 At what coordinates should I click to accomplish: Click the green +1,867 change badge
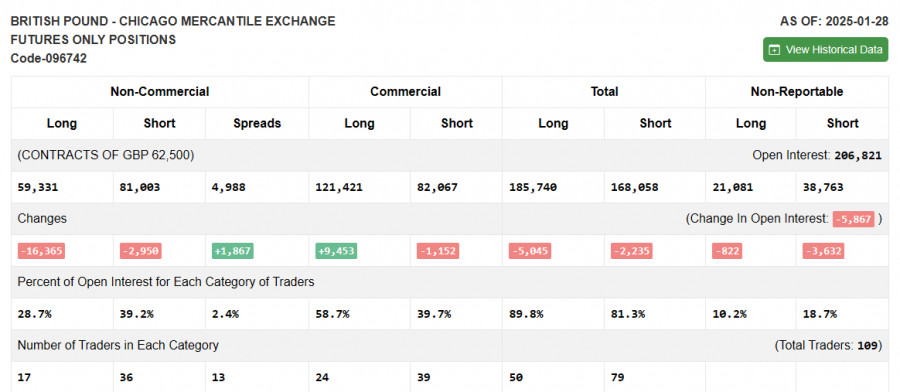[232, 251]
